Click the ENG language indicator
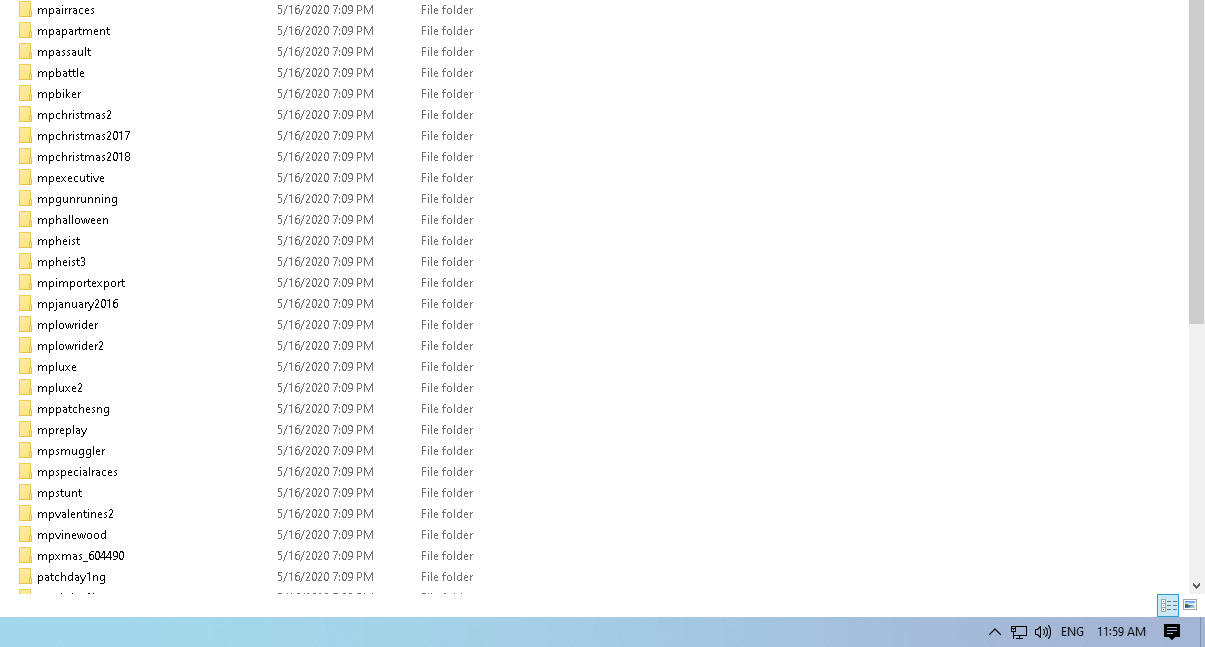Image resolution: width=1205 pixels, height=647 pixels. coord(1072,631)
